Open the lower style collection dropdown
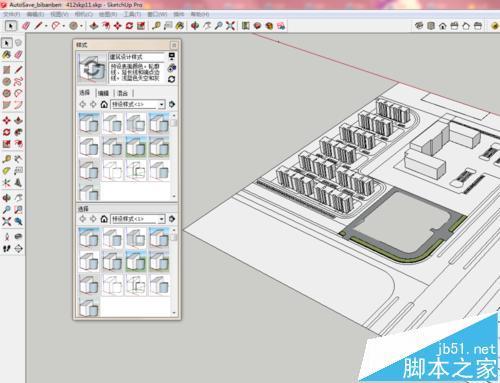Image resolution: width=500 pixels, height=383 pixels. pyautogui.click(x=138, y=219)
